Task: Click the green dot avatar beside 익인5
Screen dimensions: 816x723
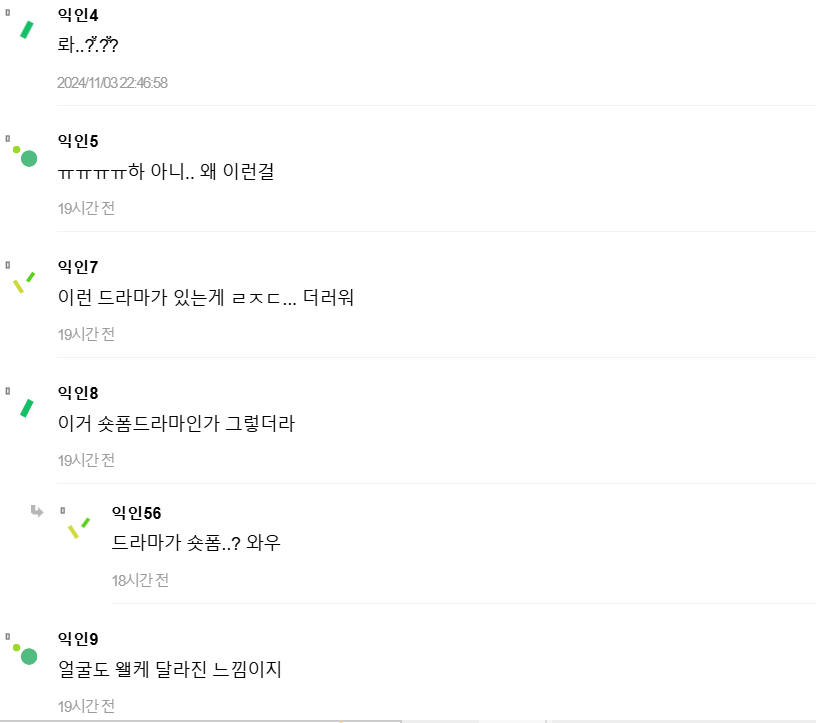Action: pos(27,158)
